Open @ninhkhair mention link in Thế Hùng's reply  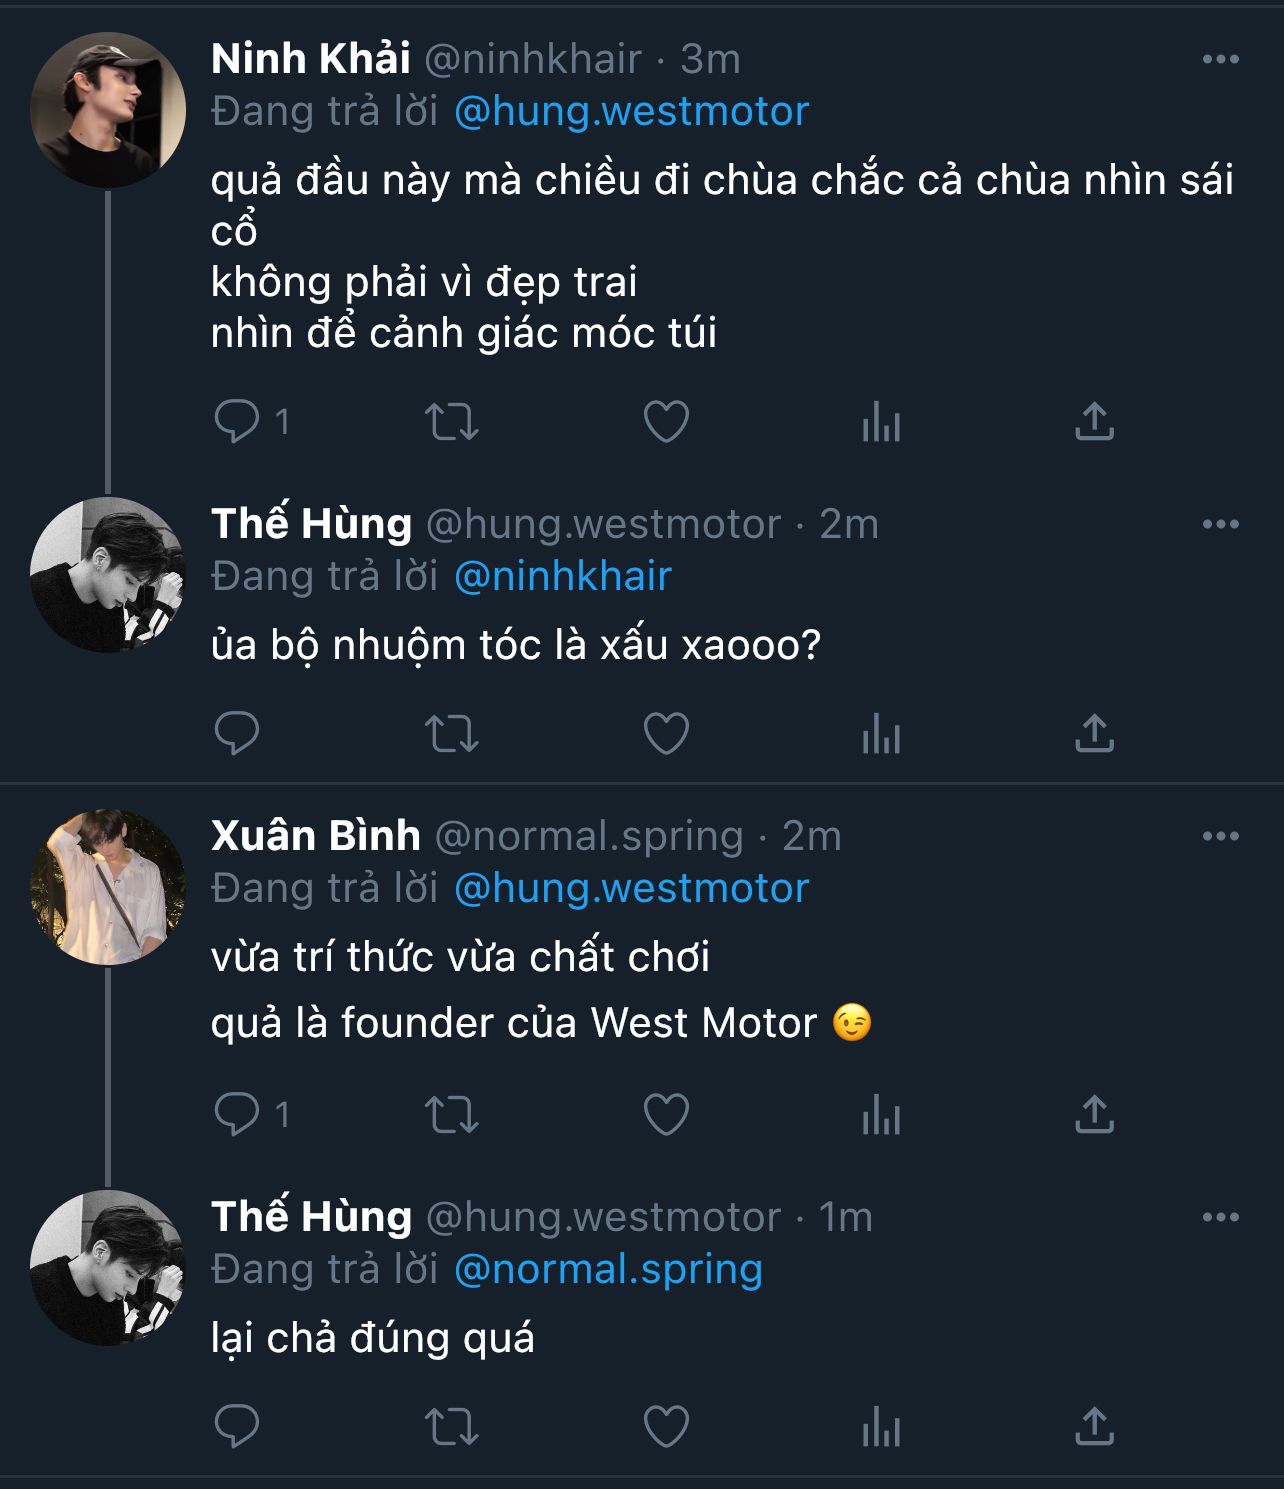coord(563,577)
